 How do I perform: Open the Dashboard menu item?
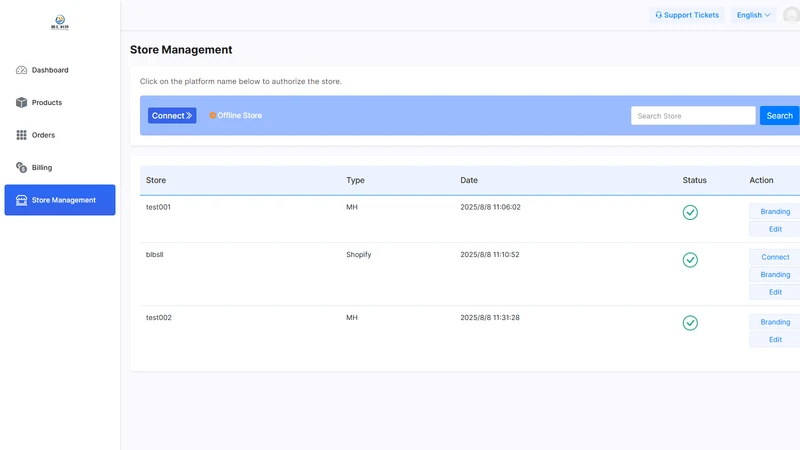[x=60, y=70]
